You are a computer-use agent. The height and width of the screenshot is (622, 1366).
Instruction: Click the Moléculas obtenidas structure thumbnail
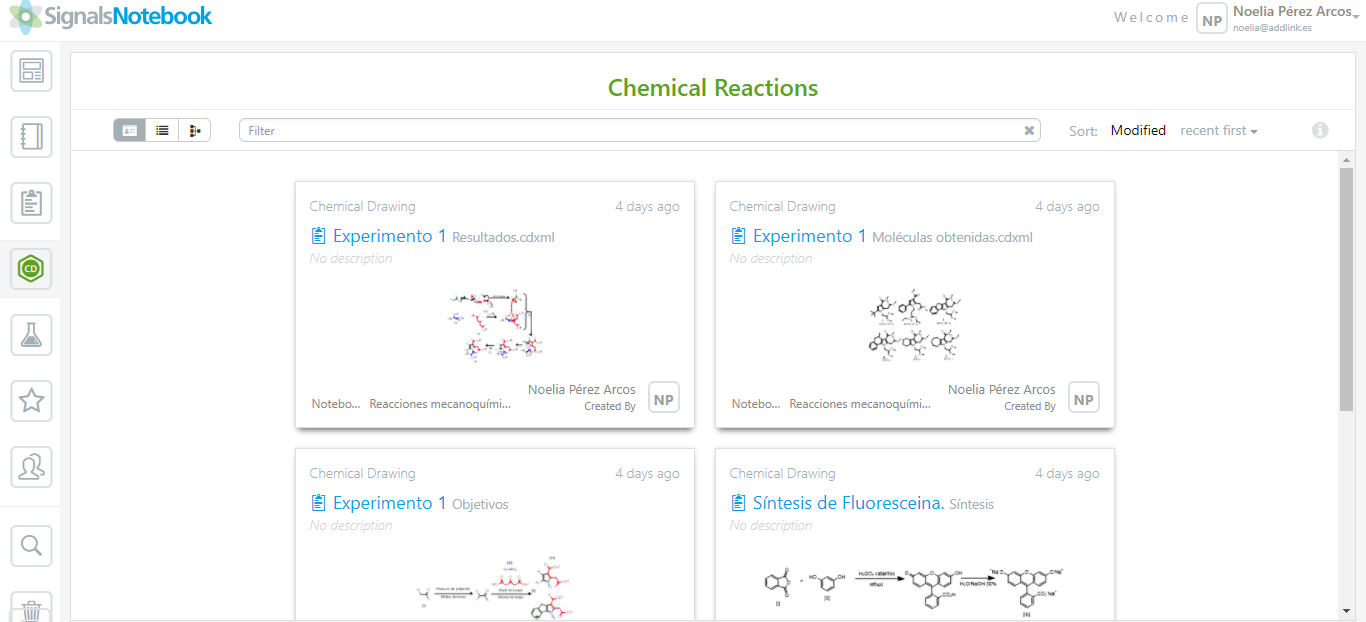(914, 325)
